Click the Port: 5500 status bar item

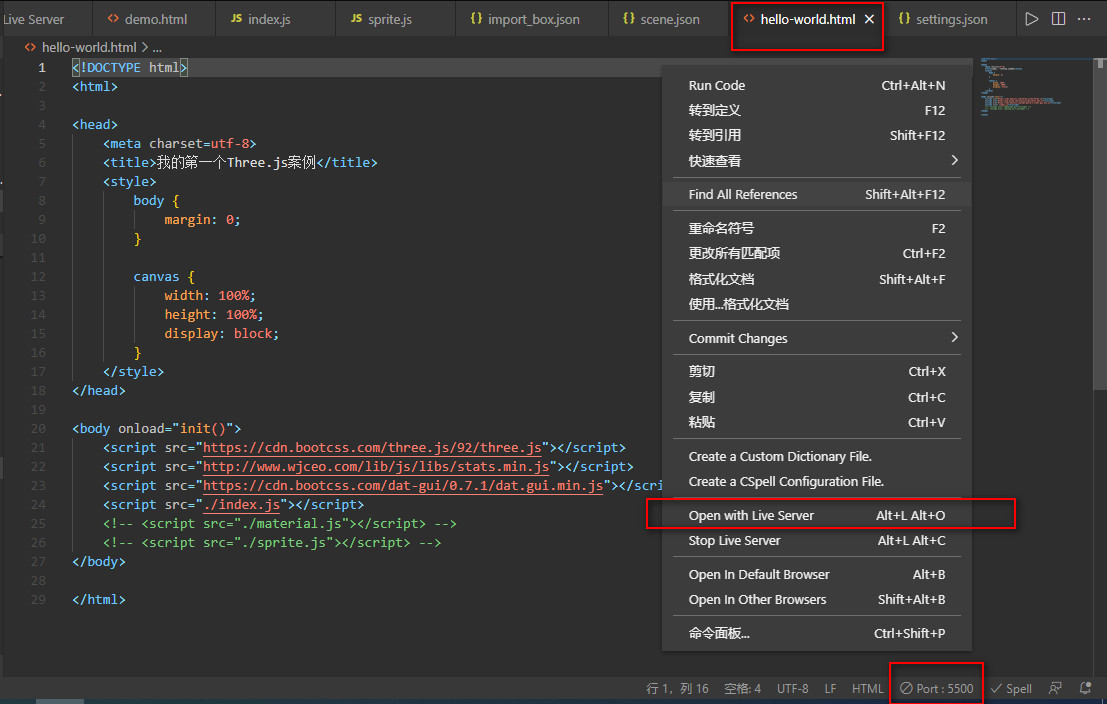coord(935,688)
